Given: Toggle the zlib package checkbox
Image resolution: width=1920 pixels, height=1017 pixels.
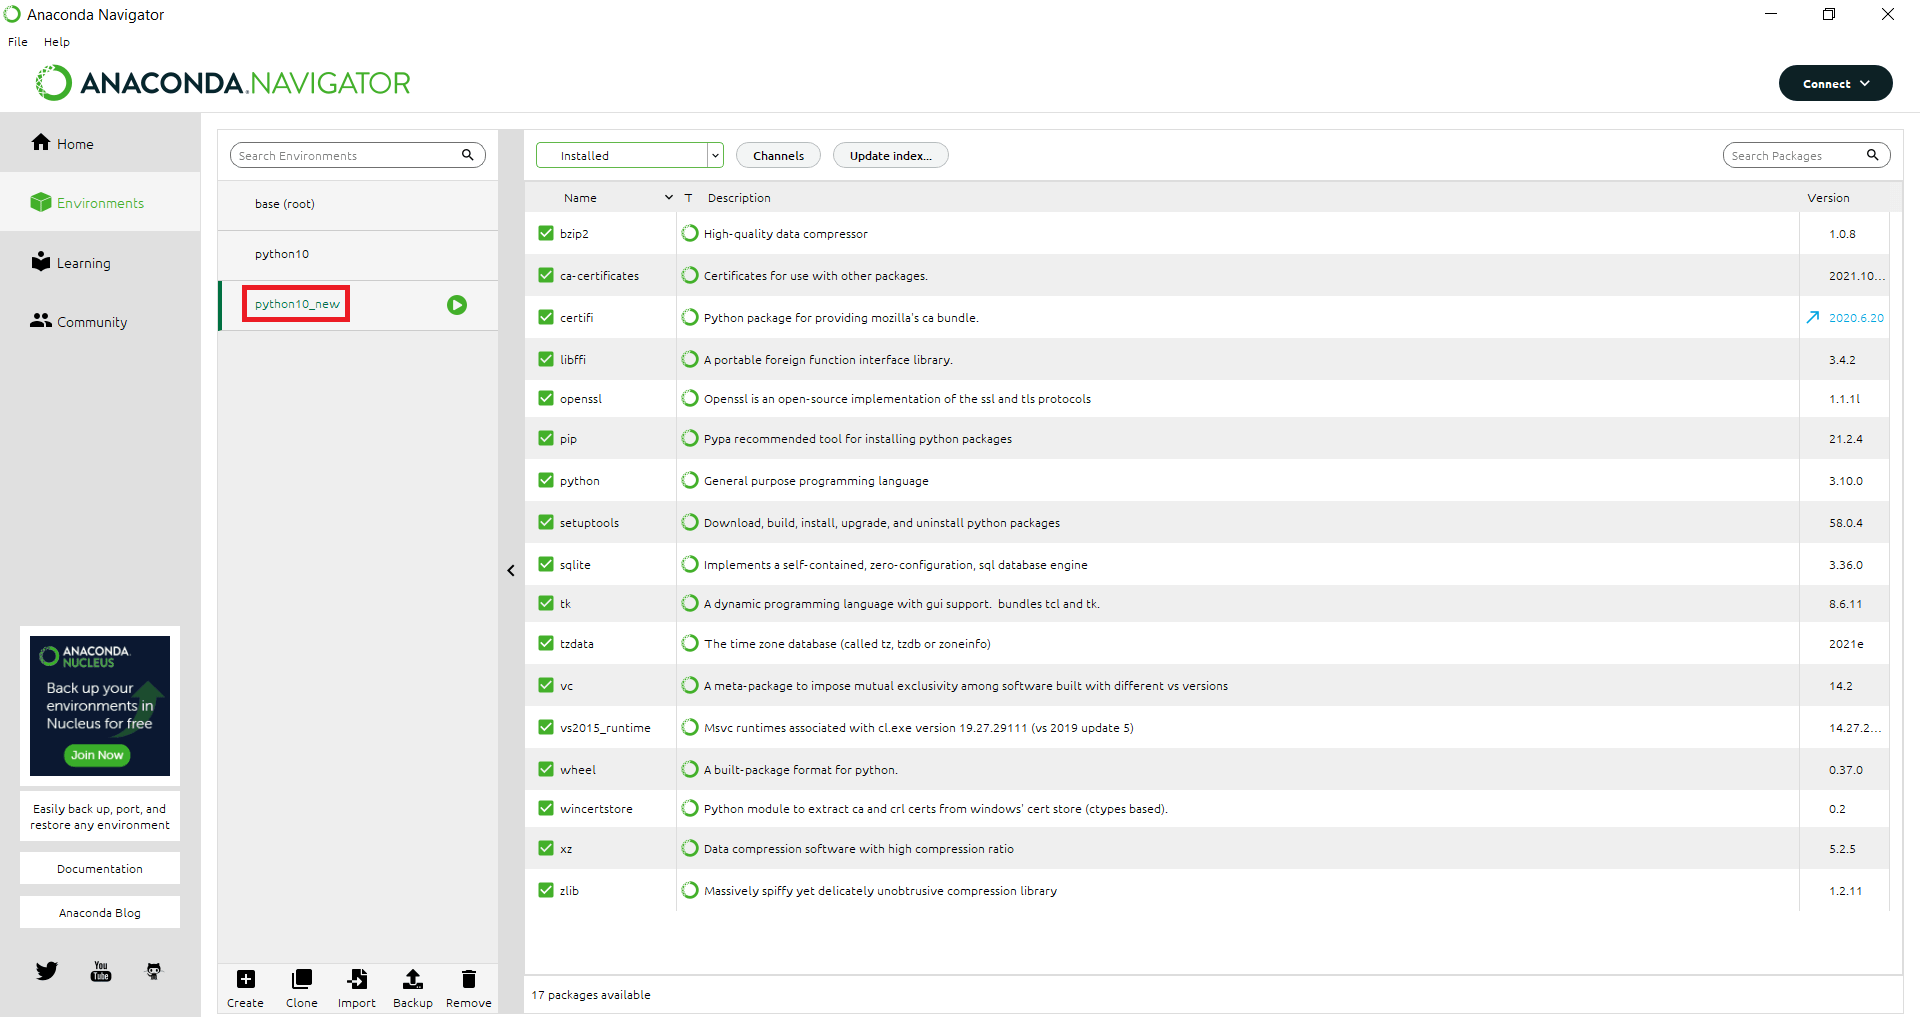Looking at the screenshot, I should (x=545, y=890).
